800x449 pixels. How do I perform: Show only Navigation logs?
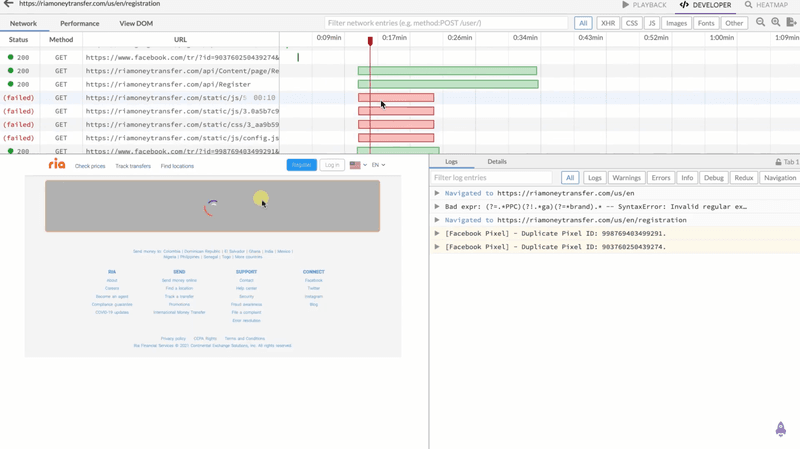[780, 178]
